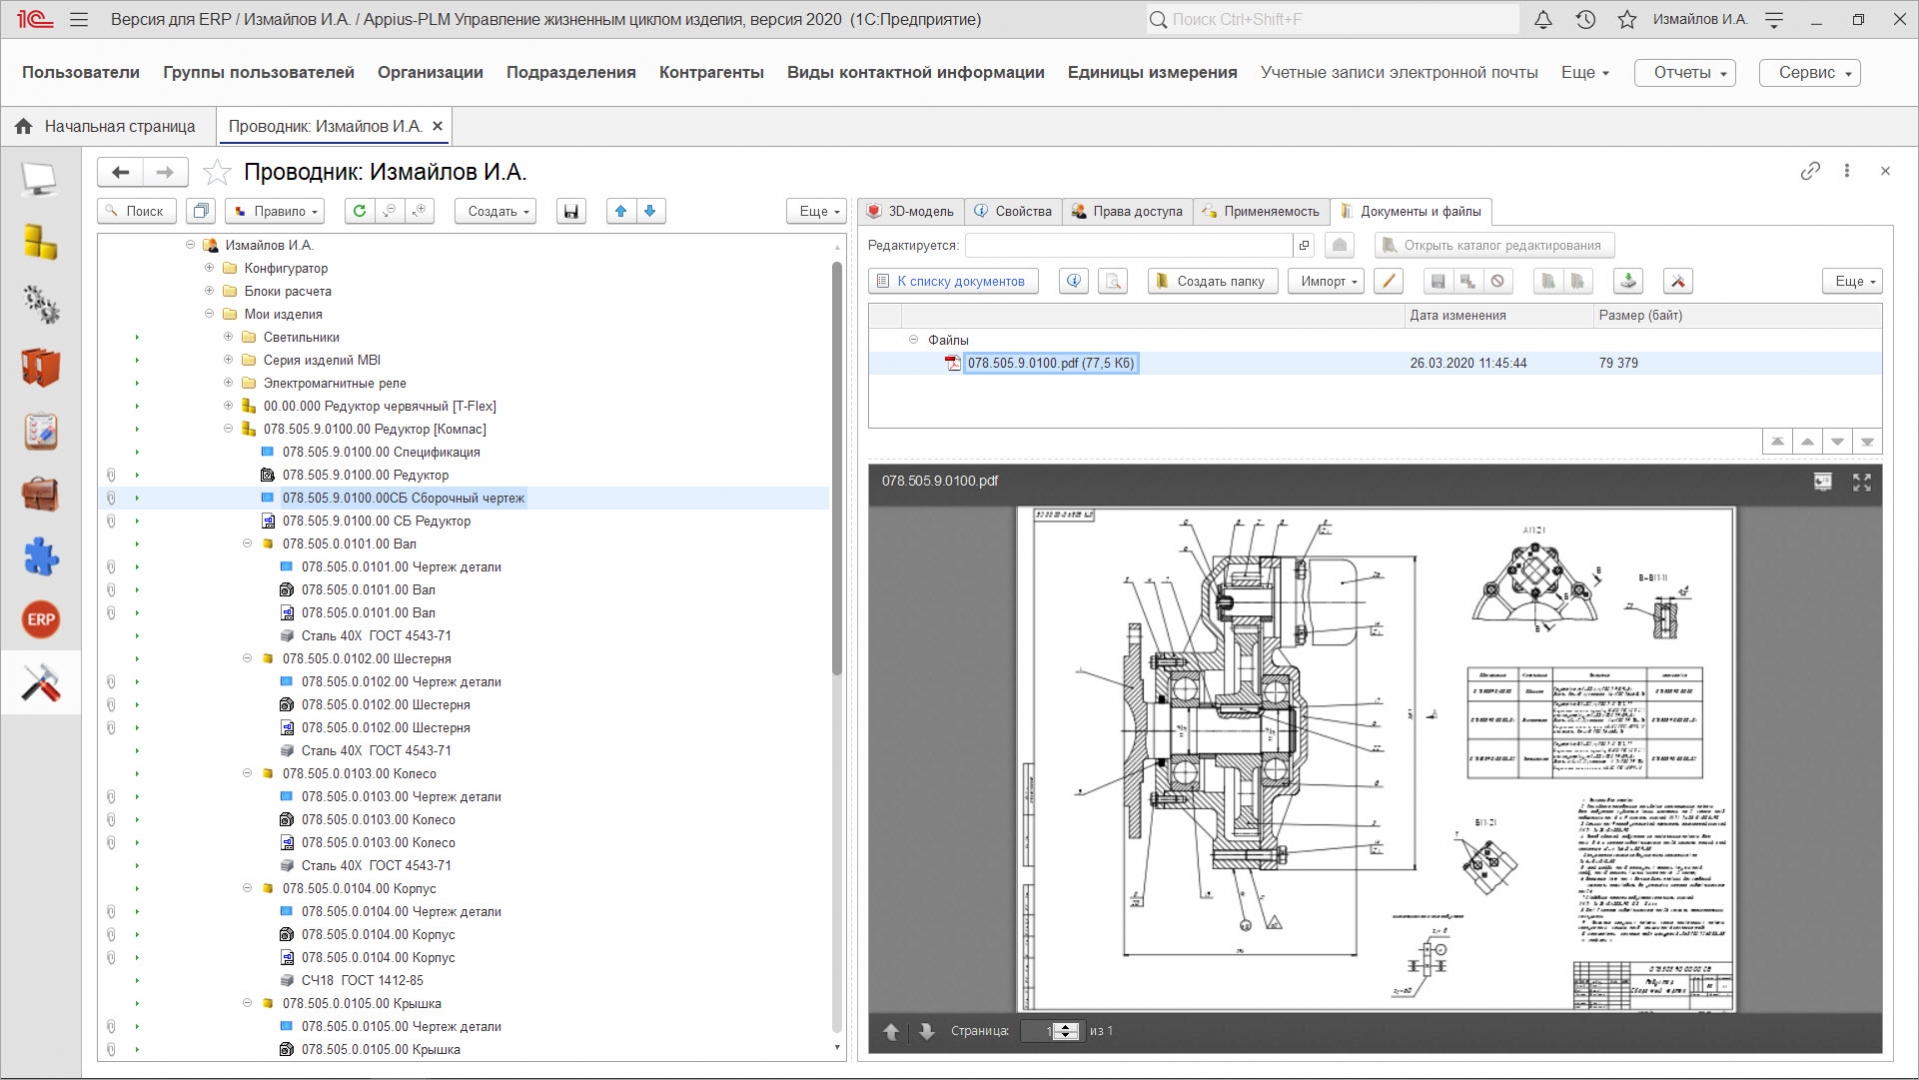Screen dimensions: 1919x1080
Task: Add Проводник to favorites star
Action: click(217, 172)
